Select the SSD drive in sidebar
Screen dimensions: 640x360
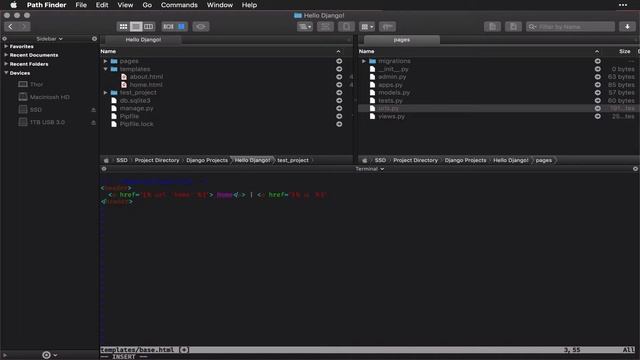tap(36, 109)
